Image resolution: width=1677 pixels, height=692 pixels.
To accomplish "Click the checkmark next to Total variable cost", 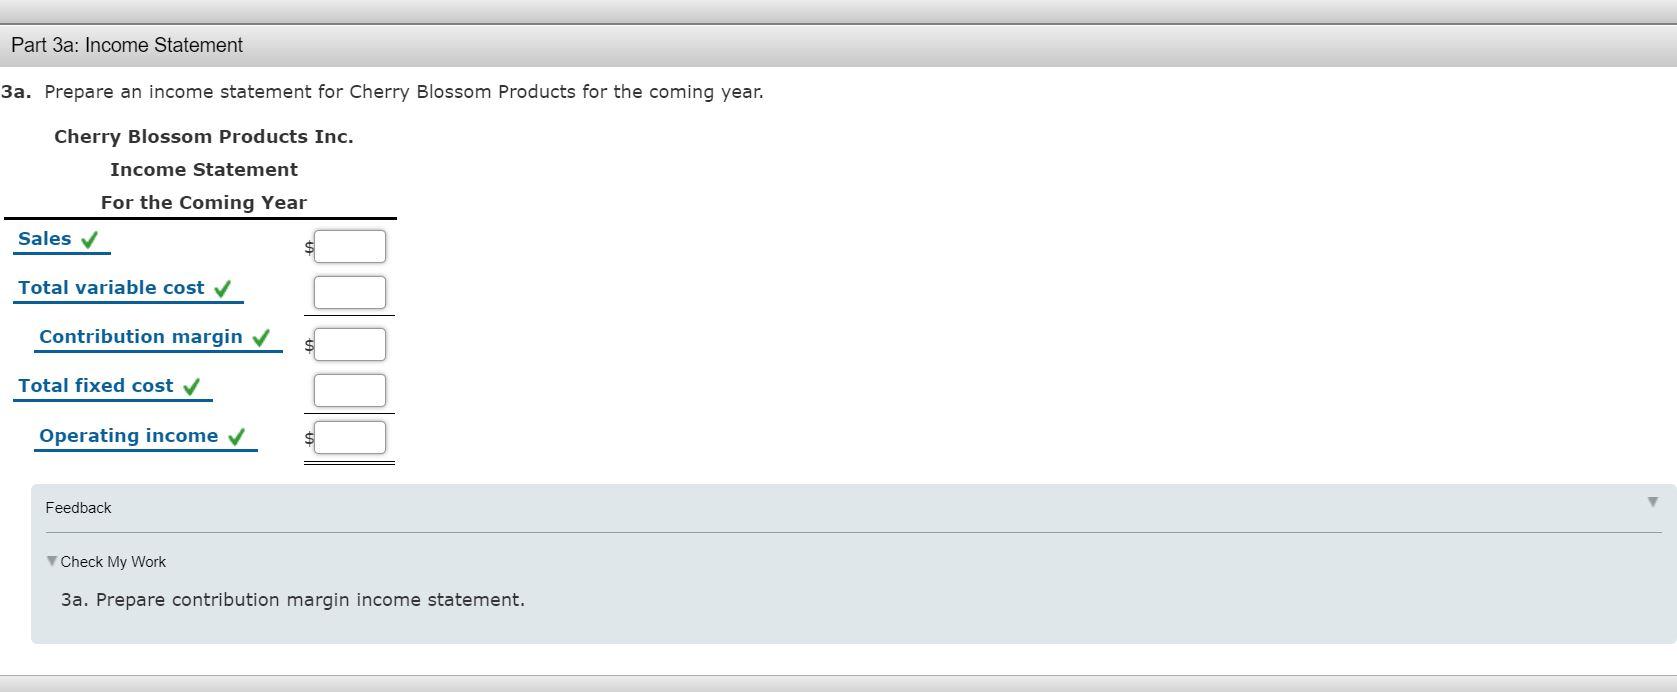I will point(222,287).
